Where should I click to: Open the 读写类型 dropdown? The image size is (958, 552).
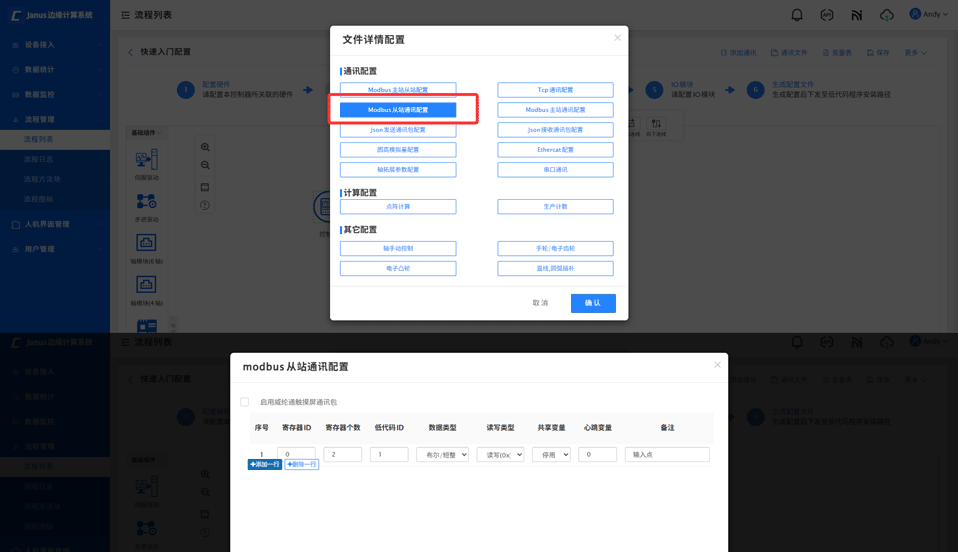point(500,455)
